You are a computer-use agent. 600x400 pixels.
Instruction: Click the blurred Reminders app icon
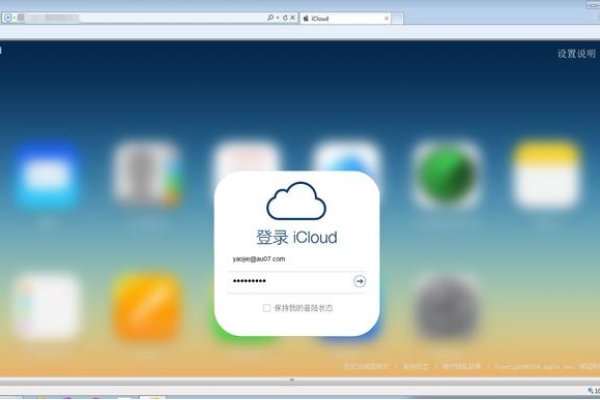47,306
